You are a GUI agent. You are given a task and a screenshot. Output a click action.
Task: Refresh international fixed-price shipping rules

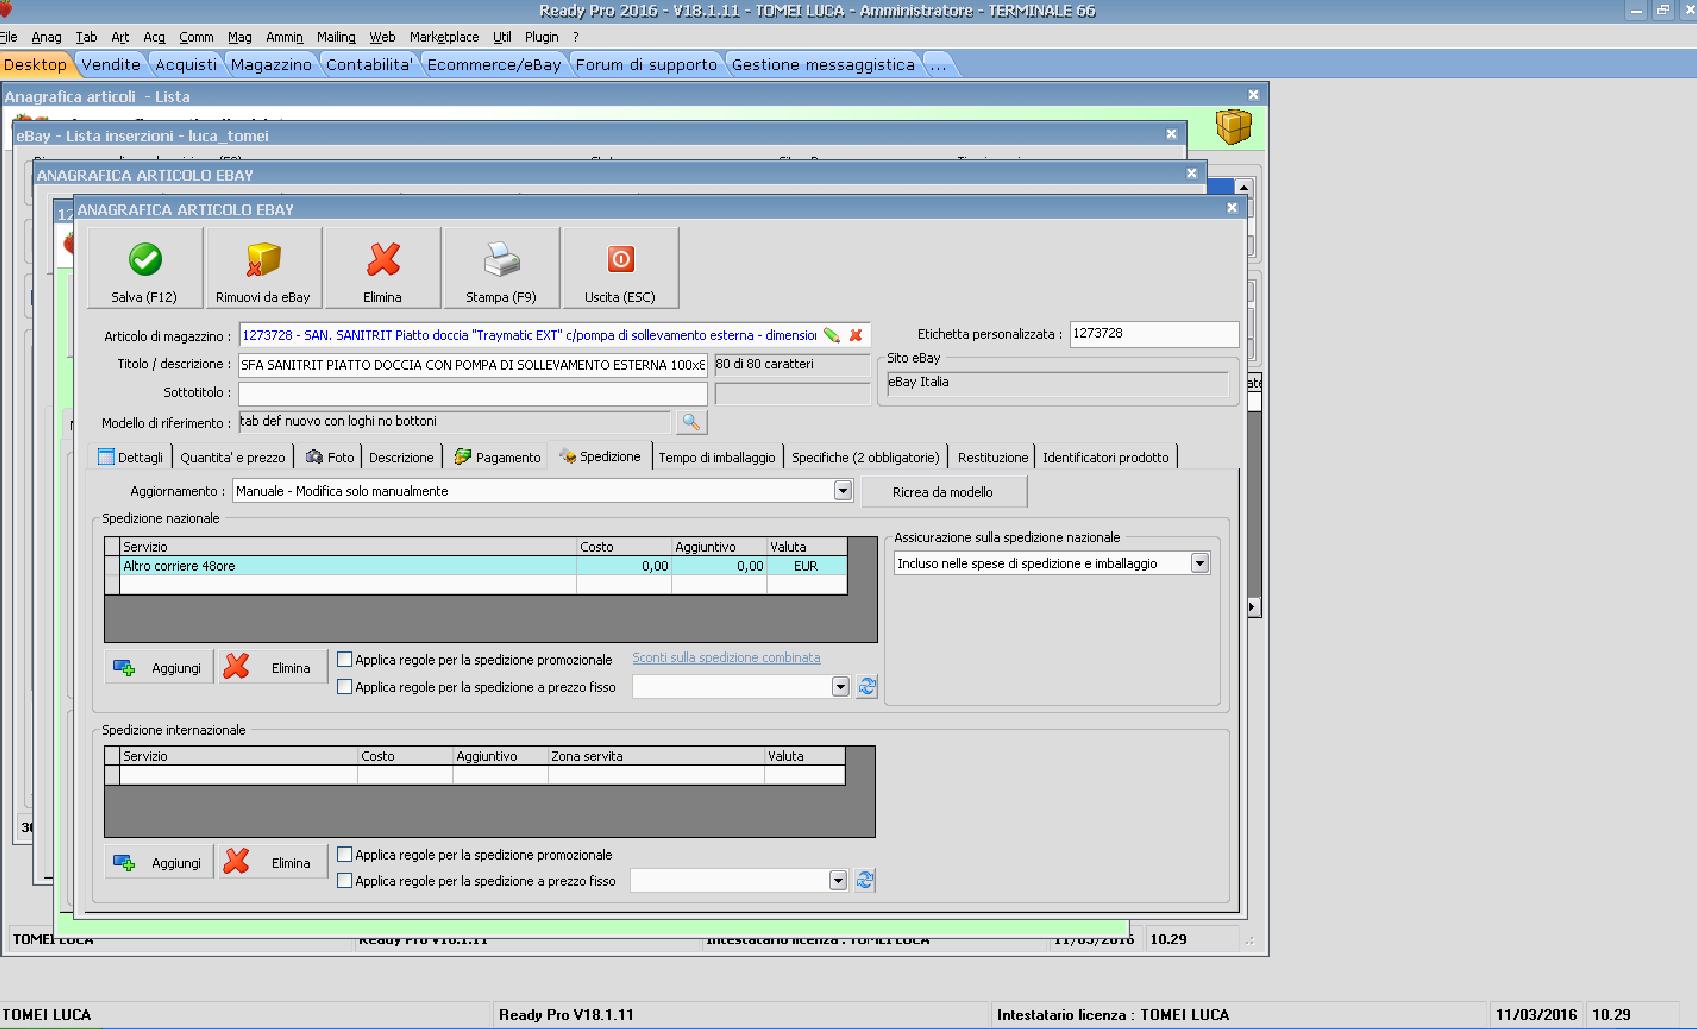click(x=865, y=880)
